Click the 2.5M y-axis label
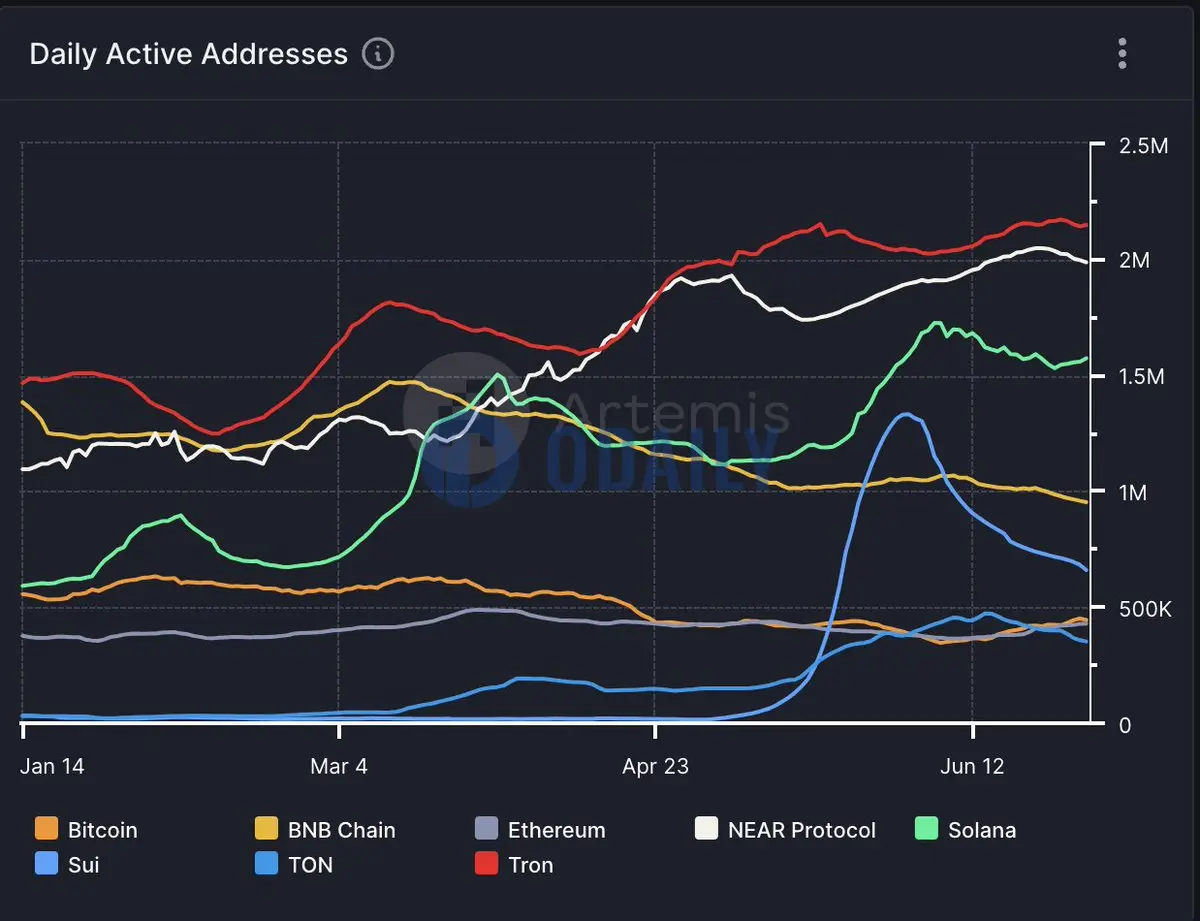 (1144, 146)
